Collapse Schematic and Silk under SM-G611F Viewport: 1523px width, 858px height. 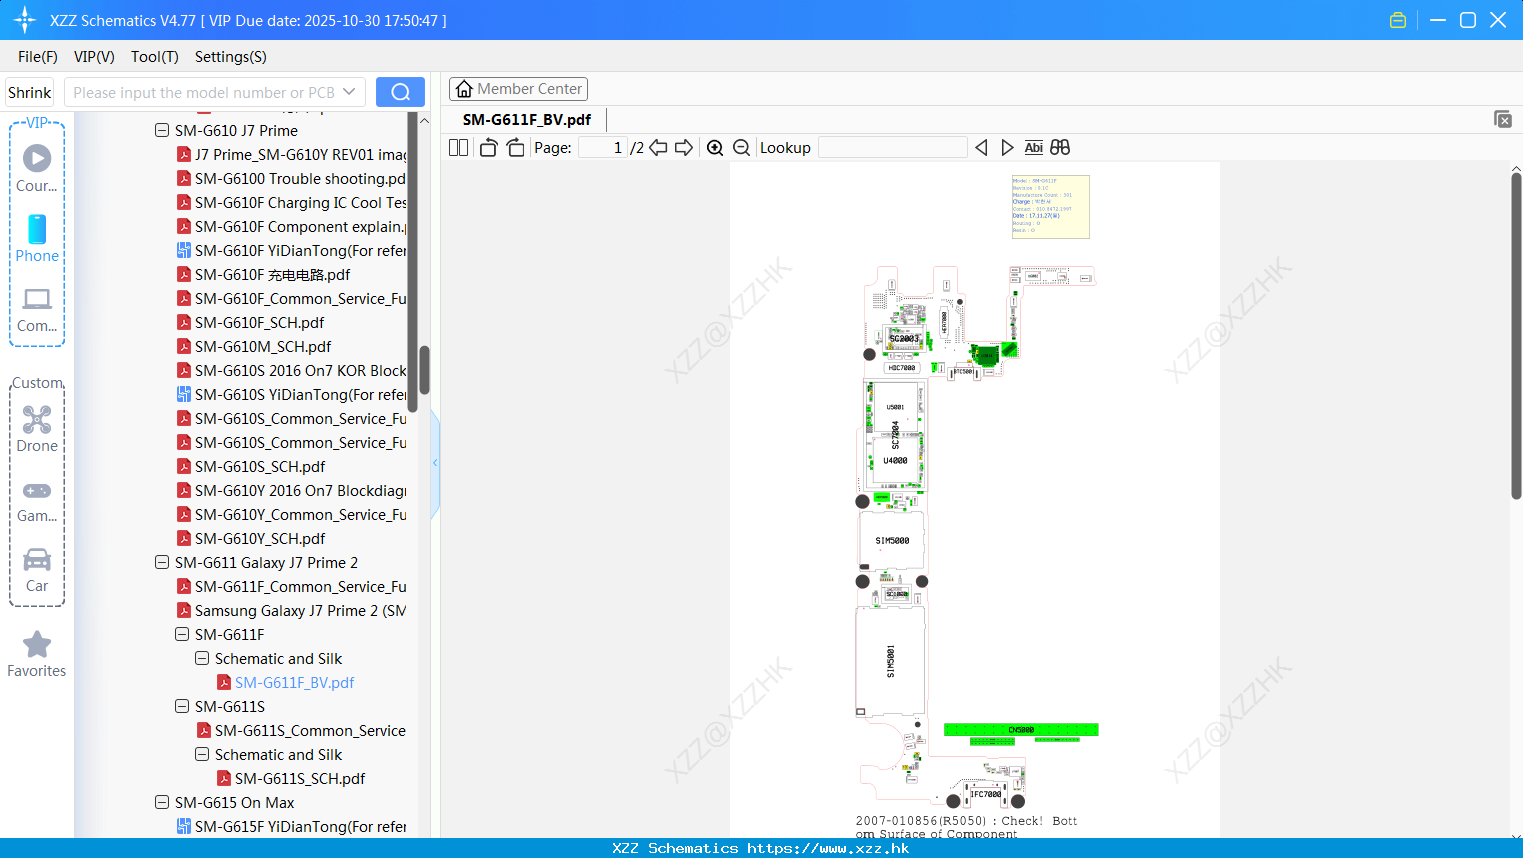tap(202, 658)
